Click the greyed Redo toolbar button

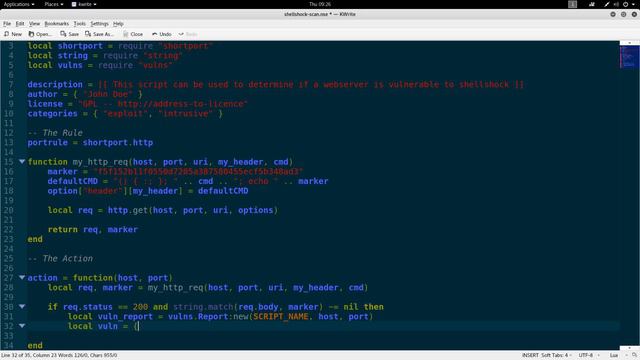coord(188,34)
